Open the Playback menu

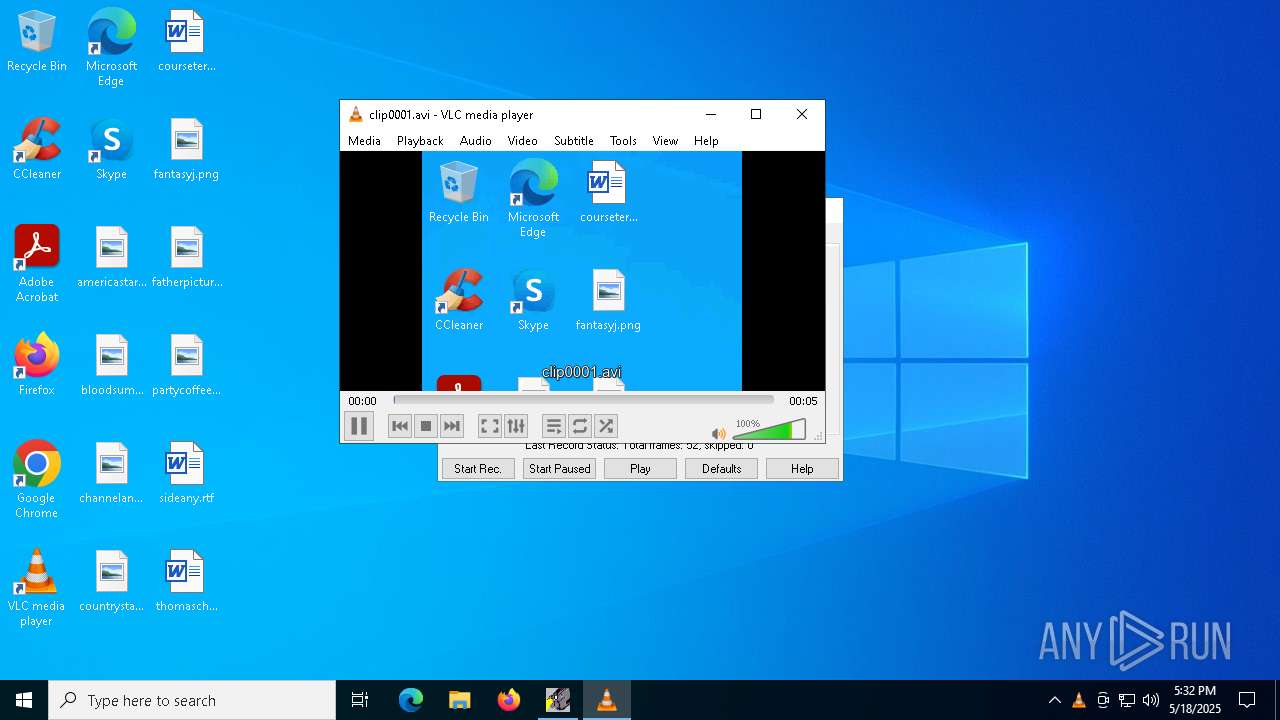click(x=420, y=141)
